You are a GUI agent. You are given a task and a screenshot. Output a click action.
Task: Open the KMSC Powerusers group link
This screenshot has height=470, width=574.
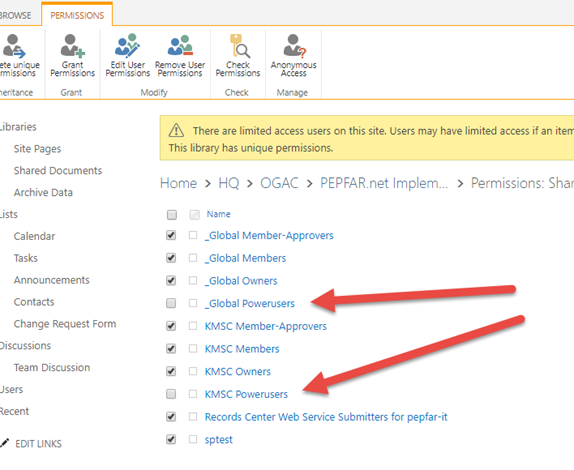[246, 394]
